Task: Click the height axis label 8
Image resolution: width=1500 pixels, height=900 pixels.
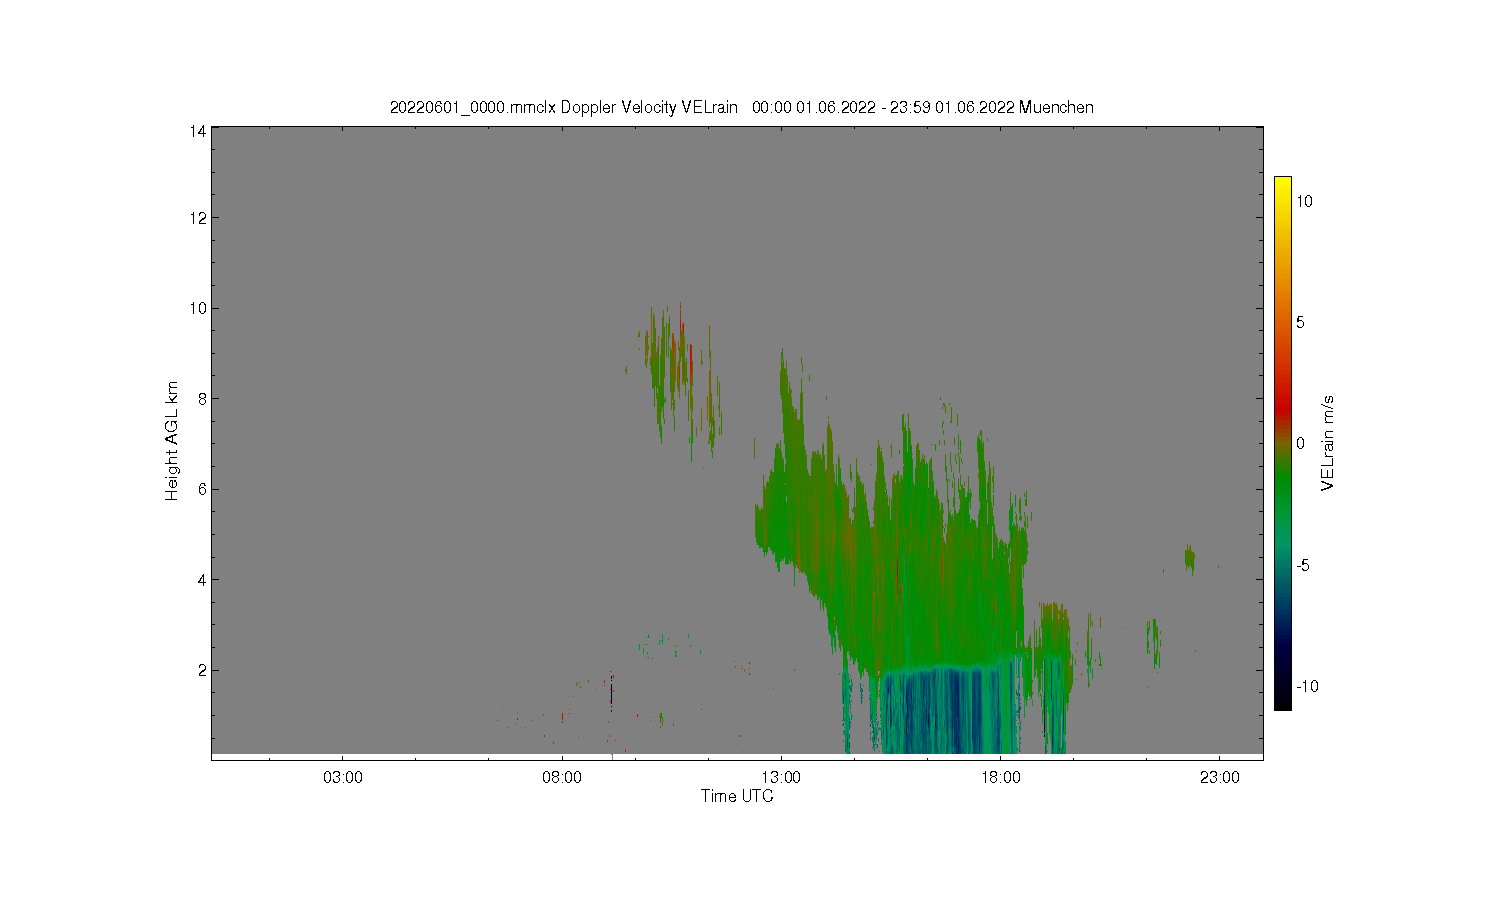Action: (x=202, y=398)
